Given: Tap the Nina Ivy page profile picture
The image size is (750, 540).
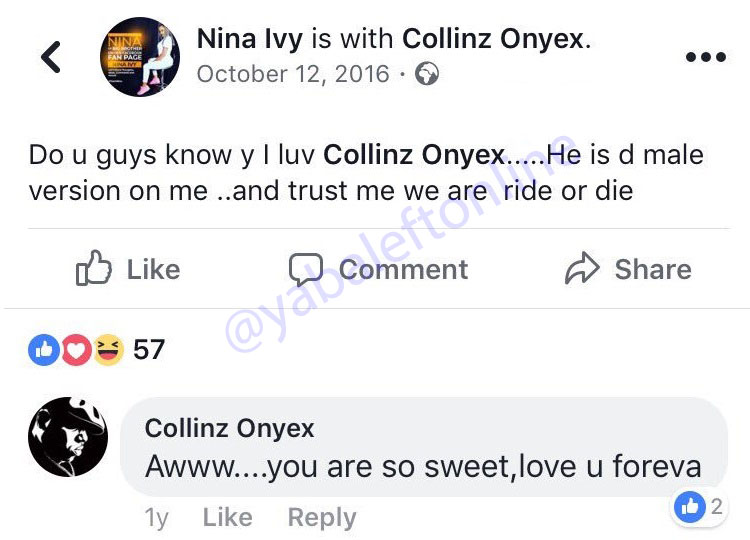Looking at the screenshot, I should coord(139,57).
